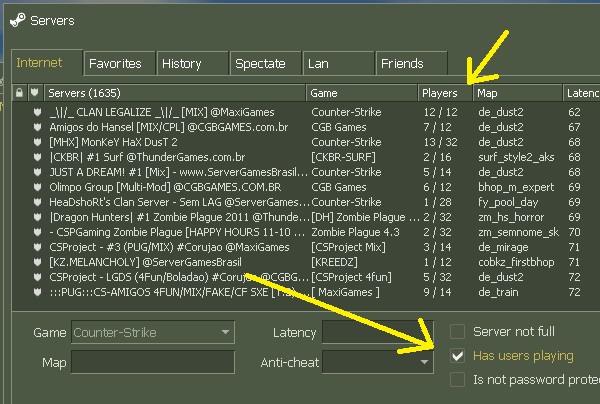Click shield icon of PUG CS-AMIGOS row
The image size is (600, 404).
pyautogui.click(x=37, y=292)
